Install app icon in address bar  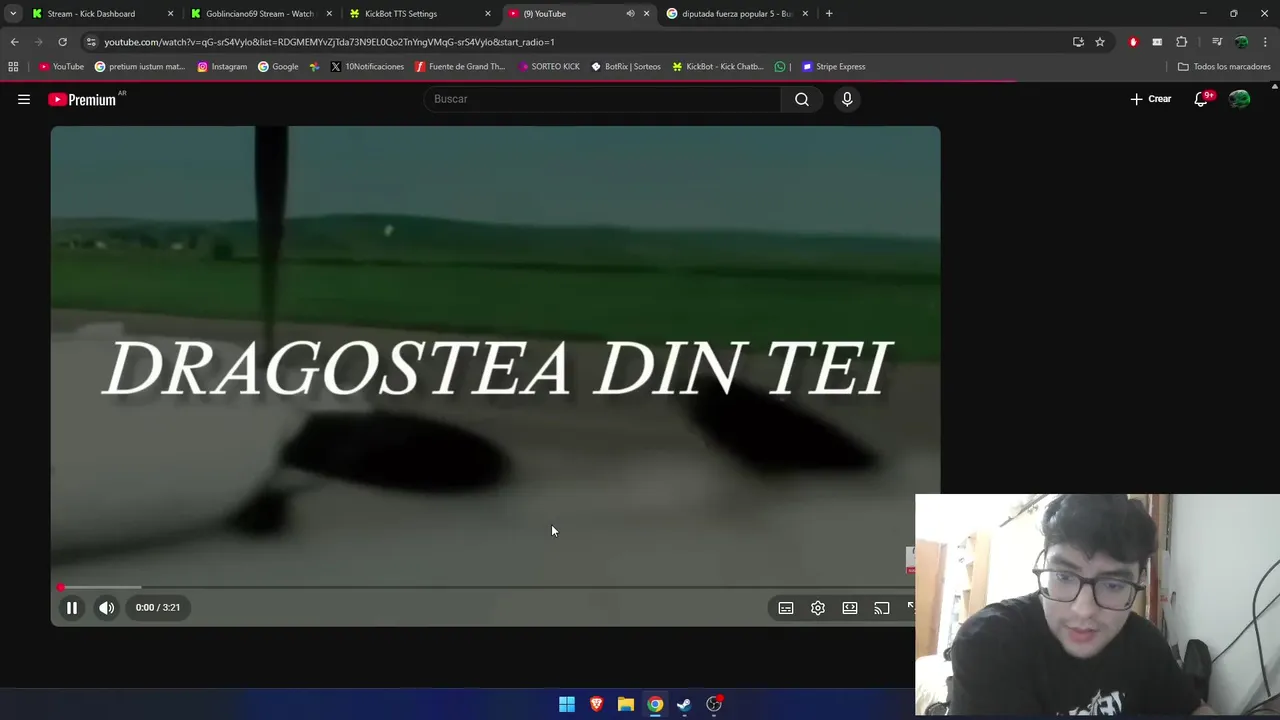click(1078, 42)
